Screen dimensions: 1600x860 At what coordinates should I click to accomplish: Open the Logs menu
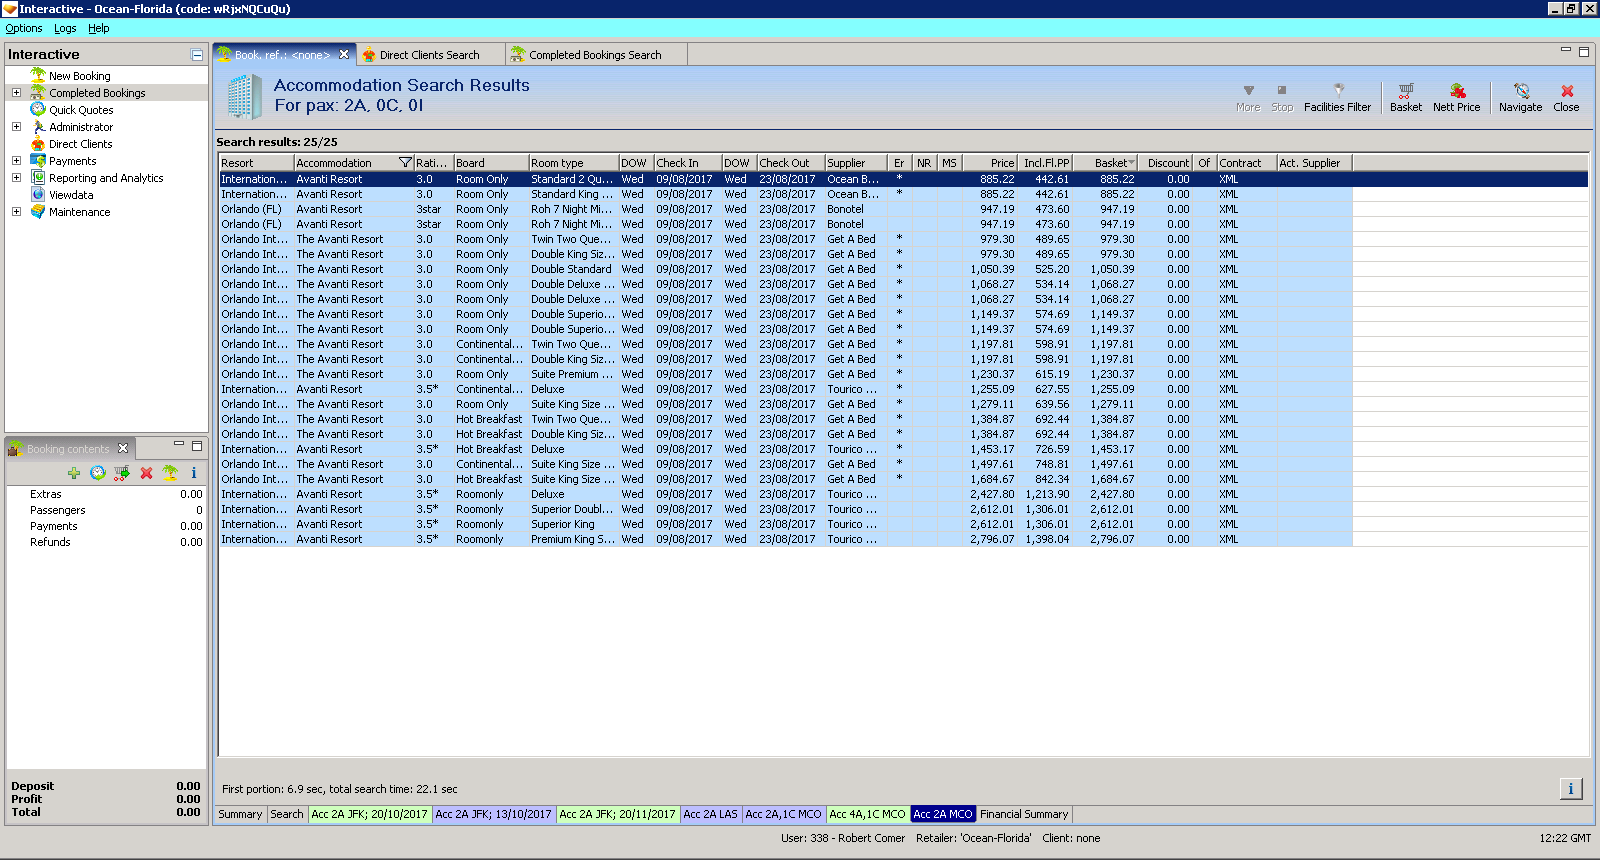tap(65, 28)
